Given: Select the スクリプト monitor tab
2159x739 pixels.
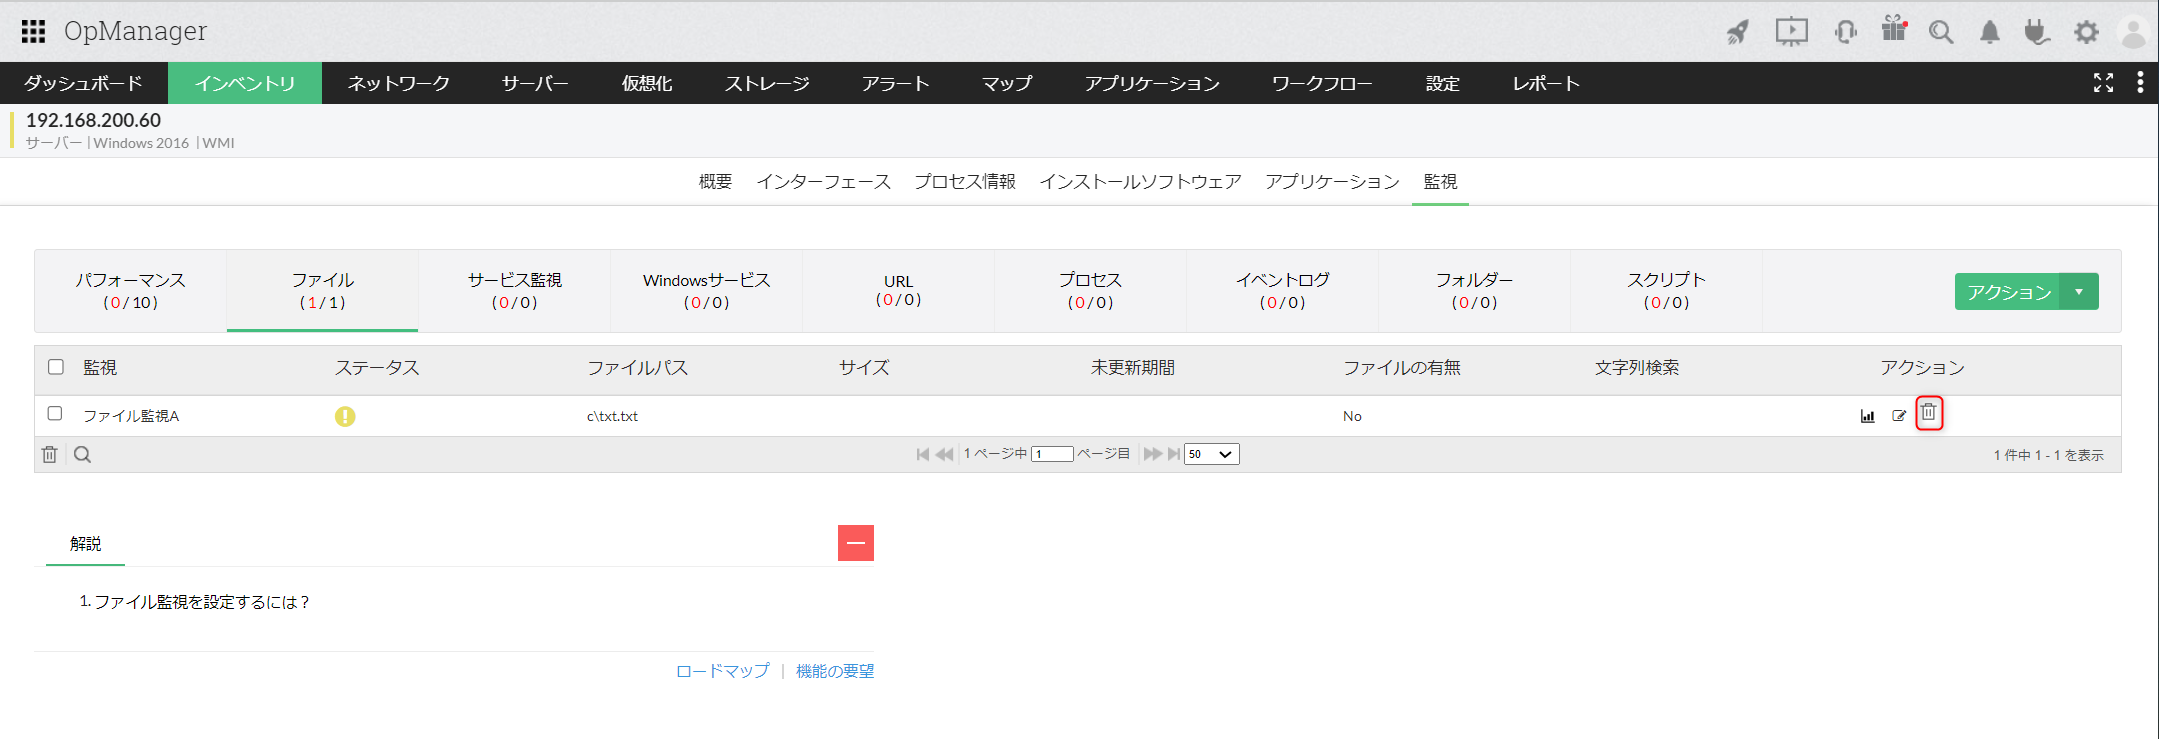Looking at the screenshot, I should point(1667,290).
